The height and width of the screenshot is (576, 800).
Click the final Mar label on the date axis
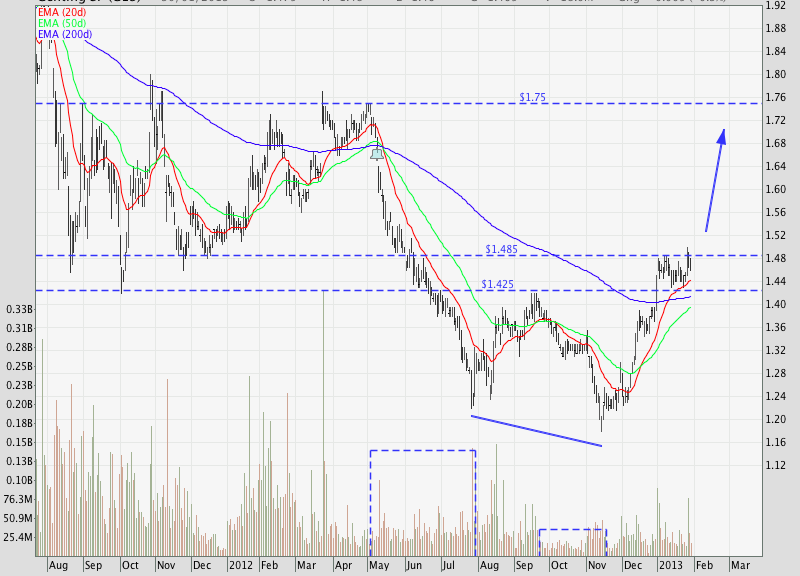coord(740,565)
